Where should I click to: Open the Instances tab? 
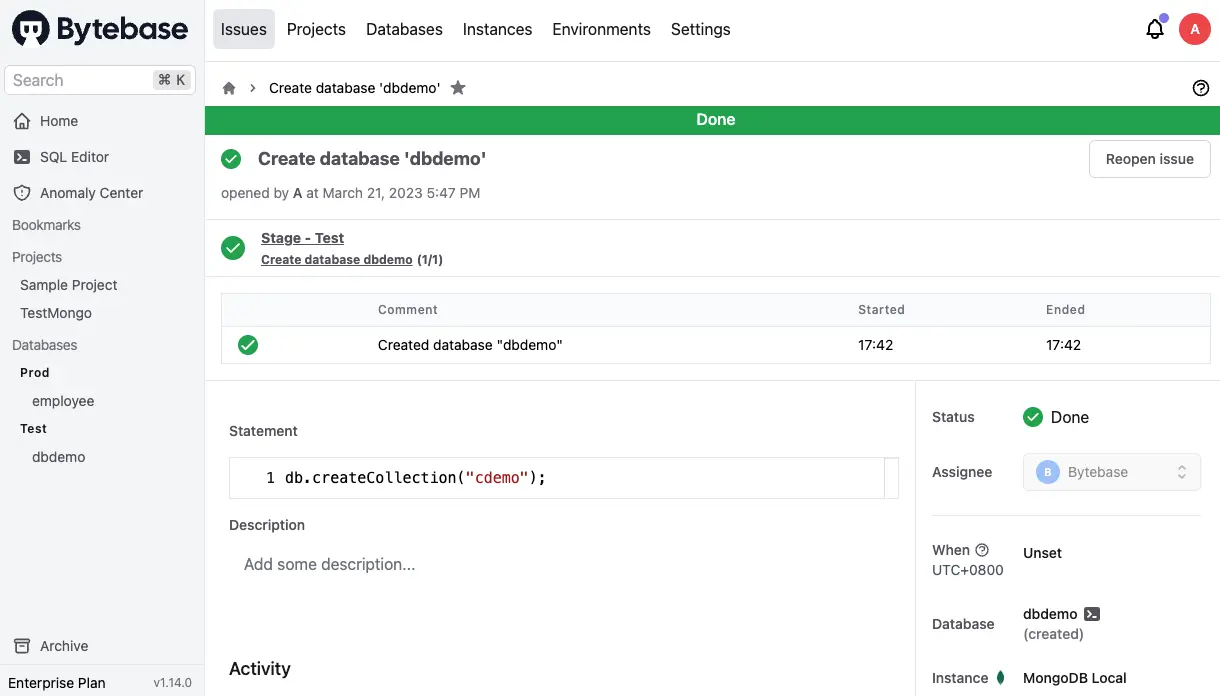pos(497,29)
